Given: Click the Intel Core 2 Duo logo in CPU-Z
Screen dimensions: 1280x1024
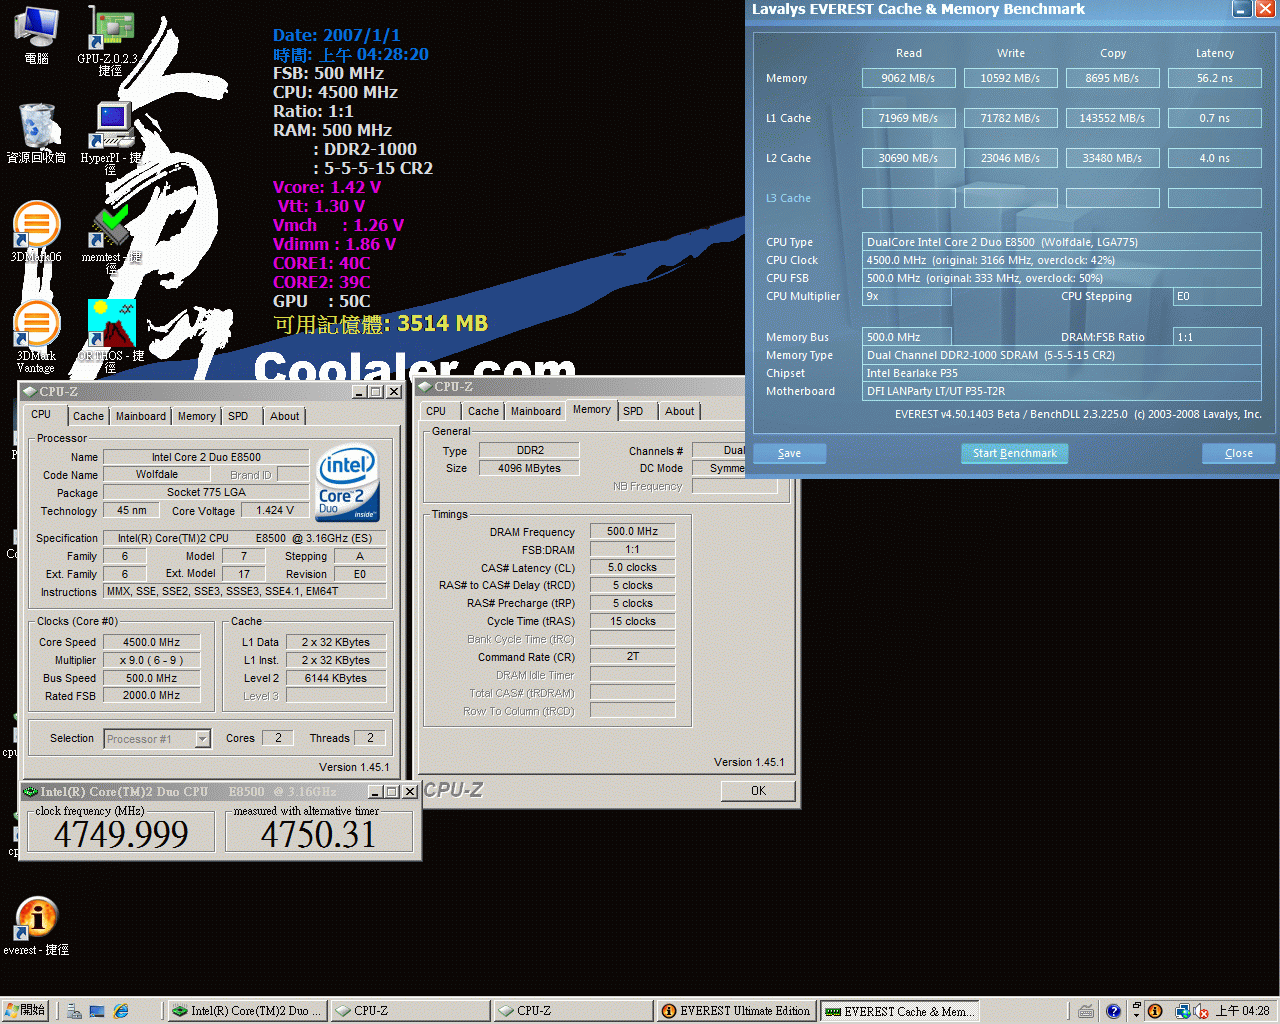Looking at the screenshot, I should (347, 484).
